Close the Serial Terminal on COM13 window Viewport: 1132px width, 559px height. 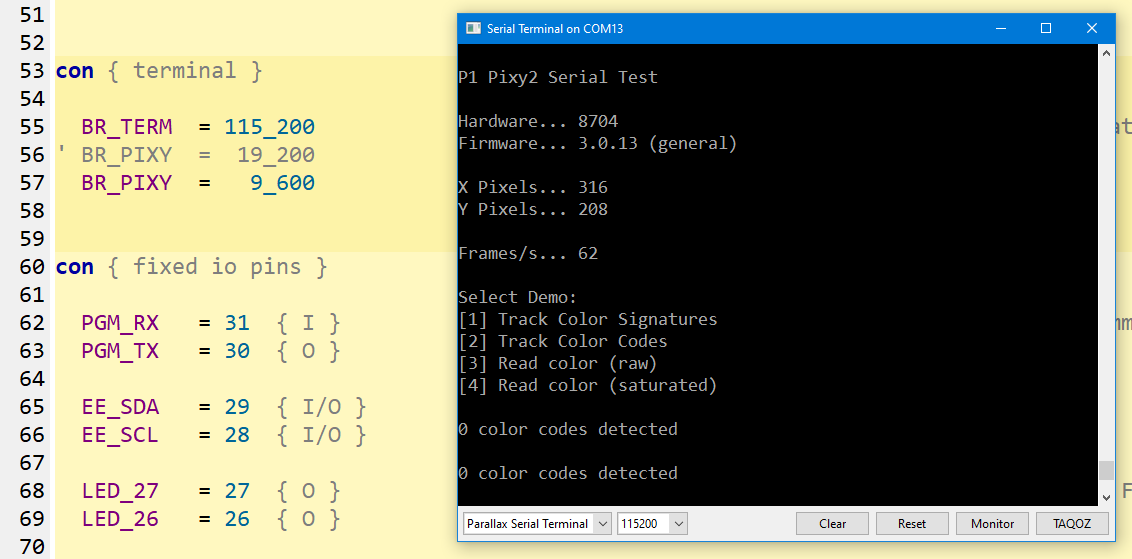coord(1091,29)
